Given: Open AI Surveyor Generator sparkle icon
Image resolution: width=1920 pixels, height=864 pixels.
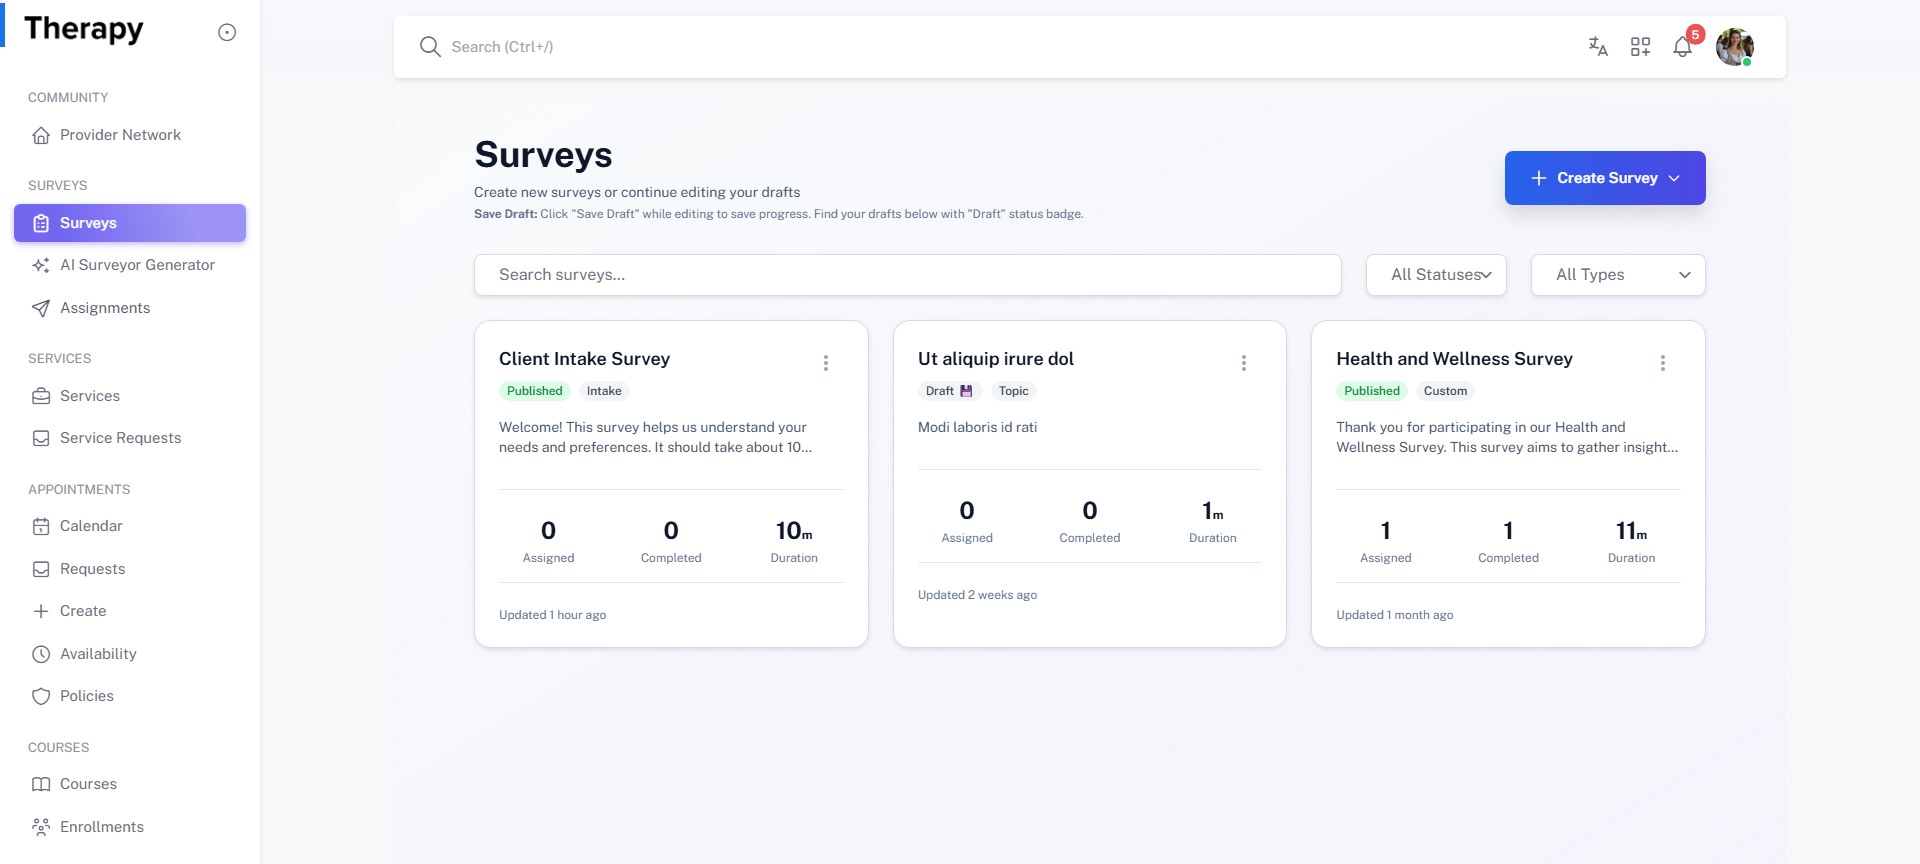Looking at the screenshot, I should tap(41, 265).
